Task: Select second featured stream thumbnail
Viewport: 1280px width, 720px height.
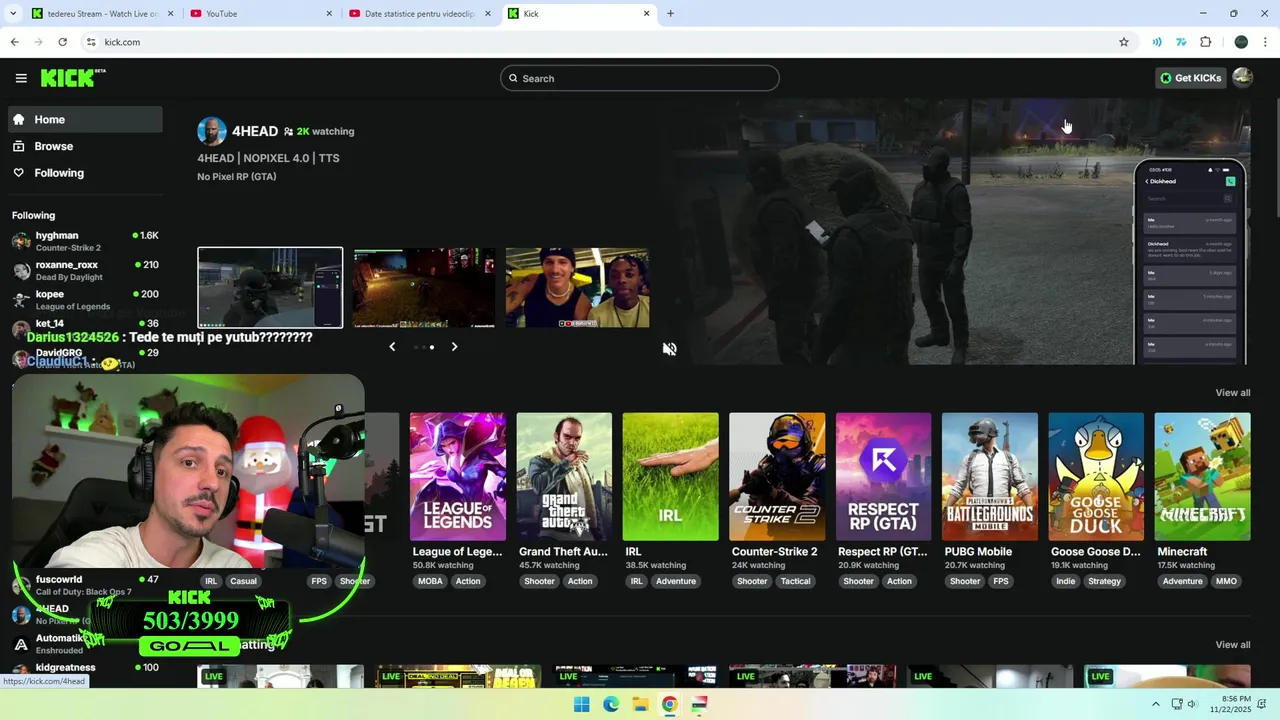Action: tap(424, 288)
